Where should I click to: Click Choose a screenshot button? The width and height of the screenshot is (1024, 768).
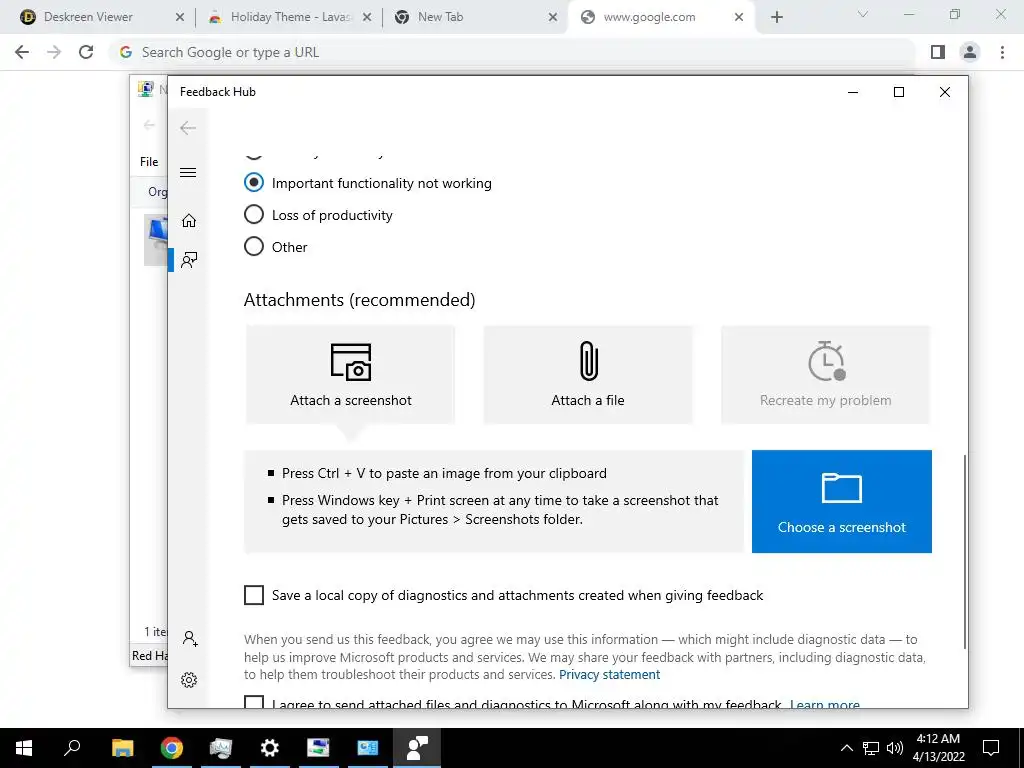click(842, 501)
